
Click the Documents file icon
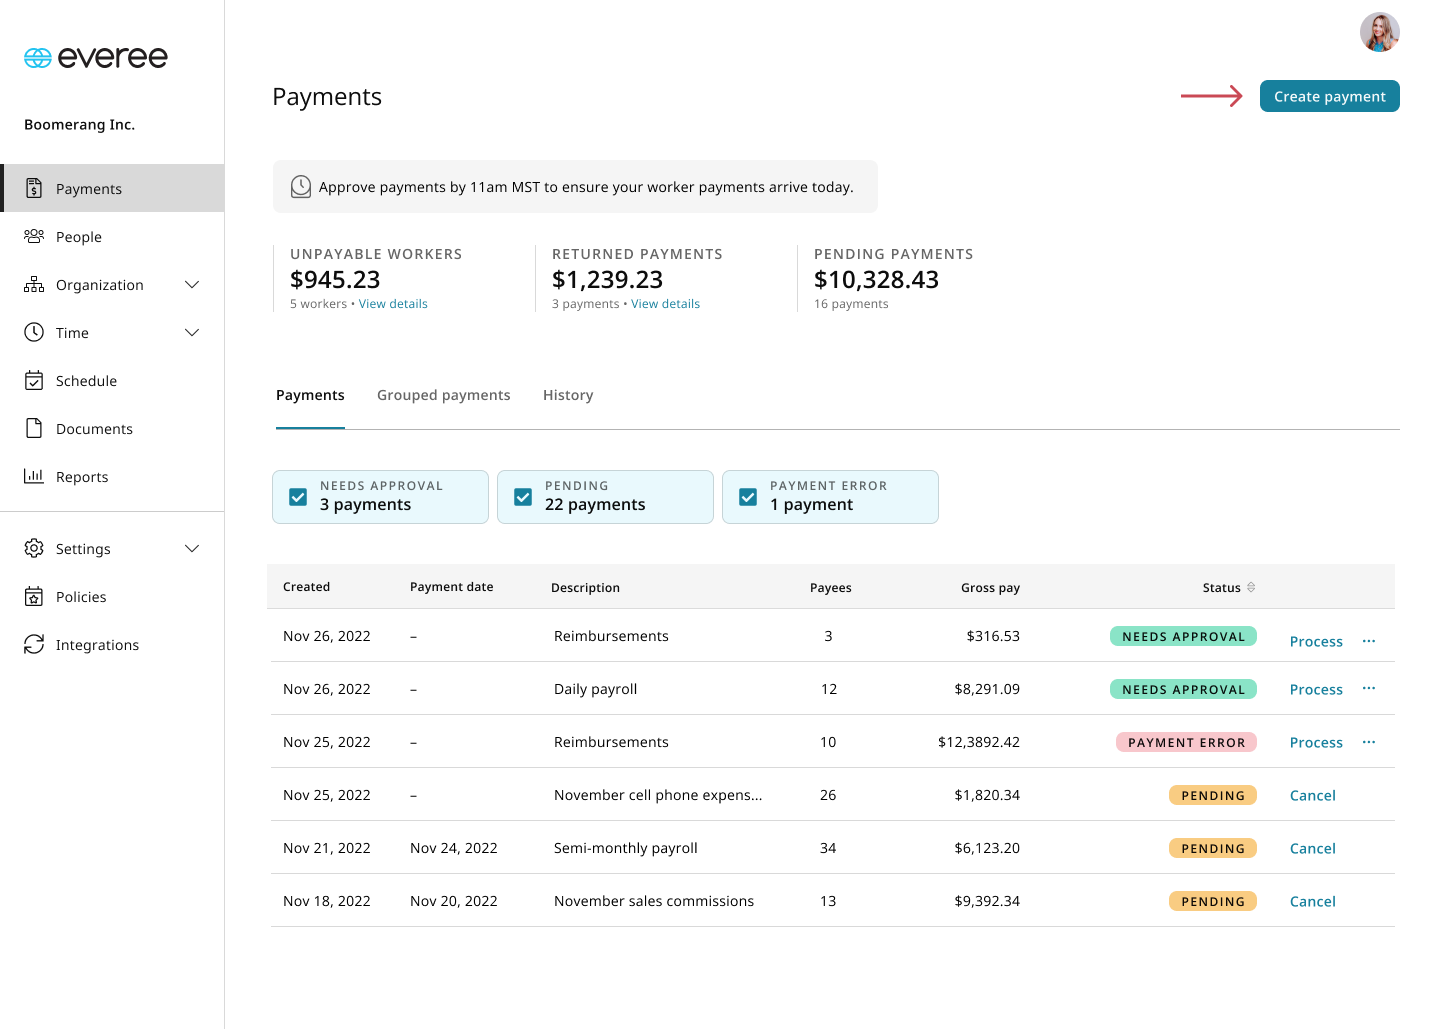34,428
